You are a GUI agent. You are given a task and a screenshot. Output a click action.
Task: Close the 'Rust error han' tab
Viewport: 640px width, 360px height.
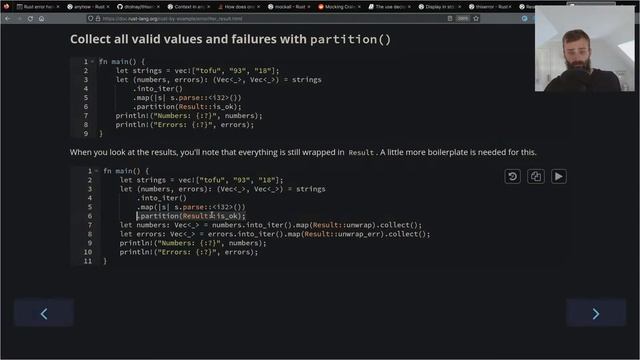pos(58,7)
